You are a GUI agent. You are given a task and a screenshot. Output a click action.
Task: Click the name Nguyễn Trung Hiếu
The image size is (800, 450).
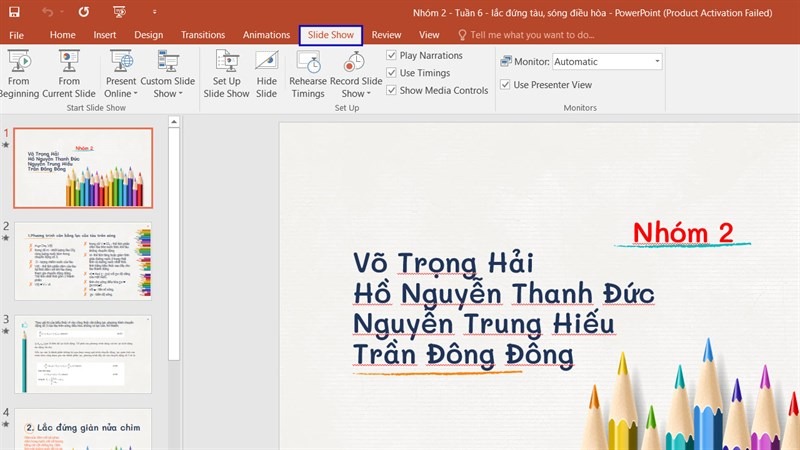point(484,324)
